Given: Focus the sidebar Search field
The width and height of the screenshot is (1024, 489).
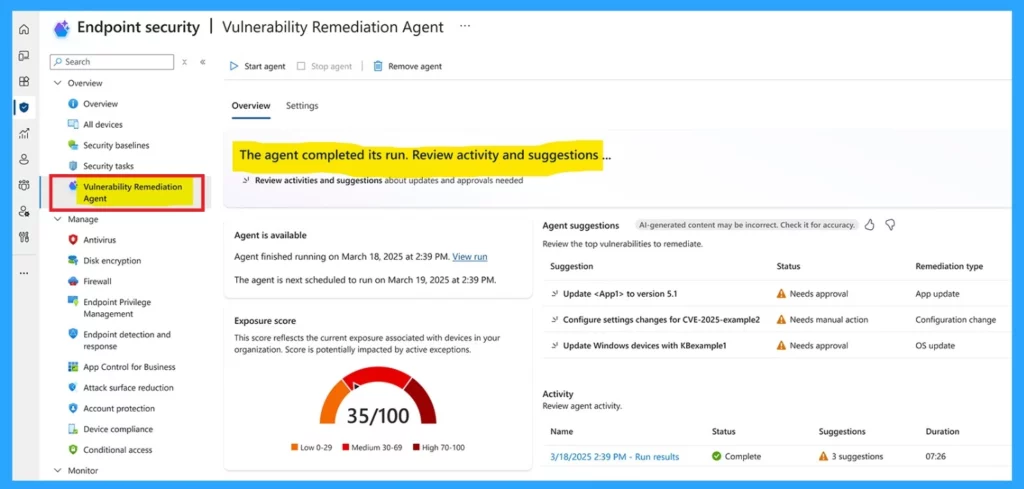Looking at the screenshot, I should (x=112, y=62).
